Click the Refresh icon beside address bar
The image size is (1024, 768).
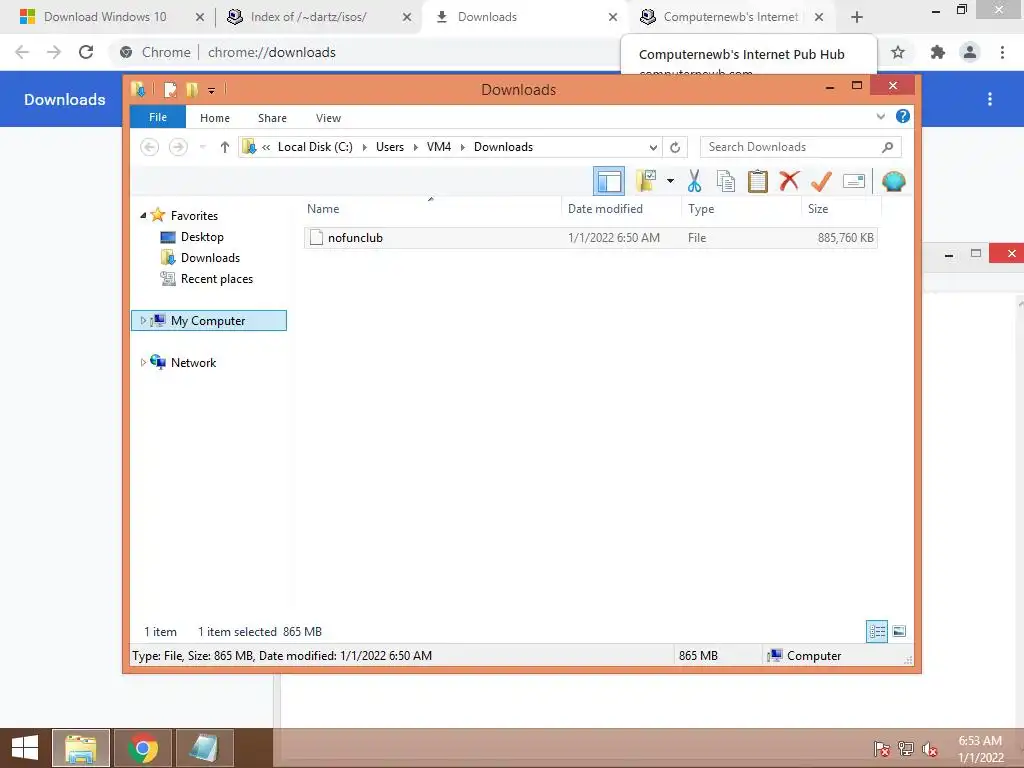click(675, 147)
